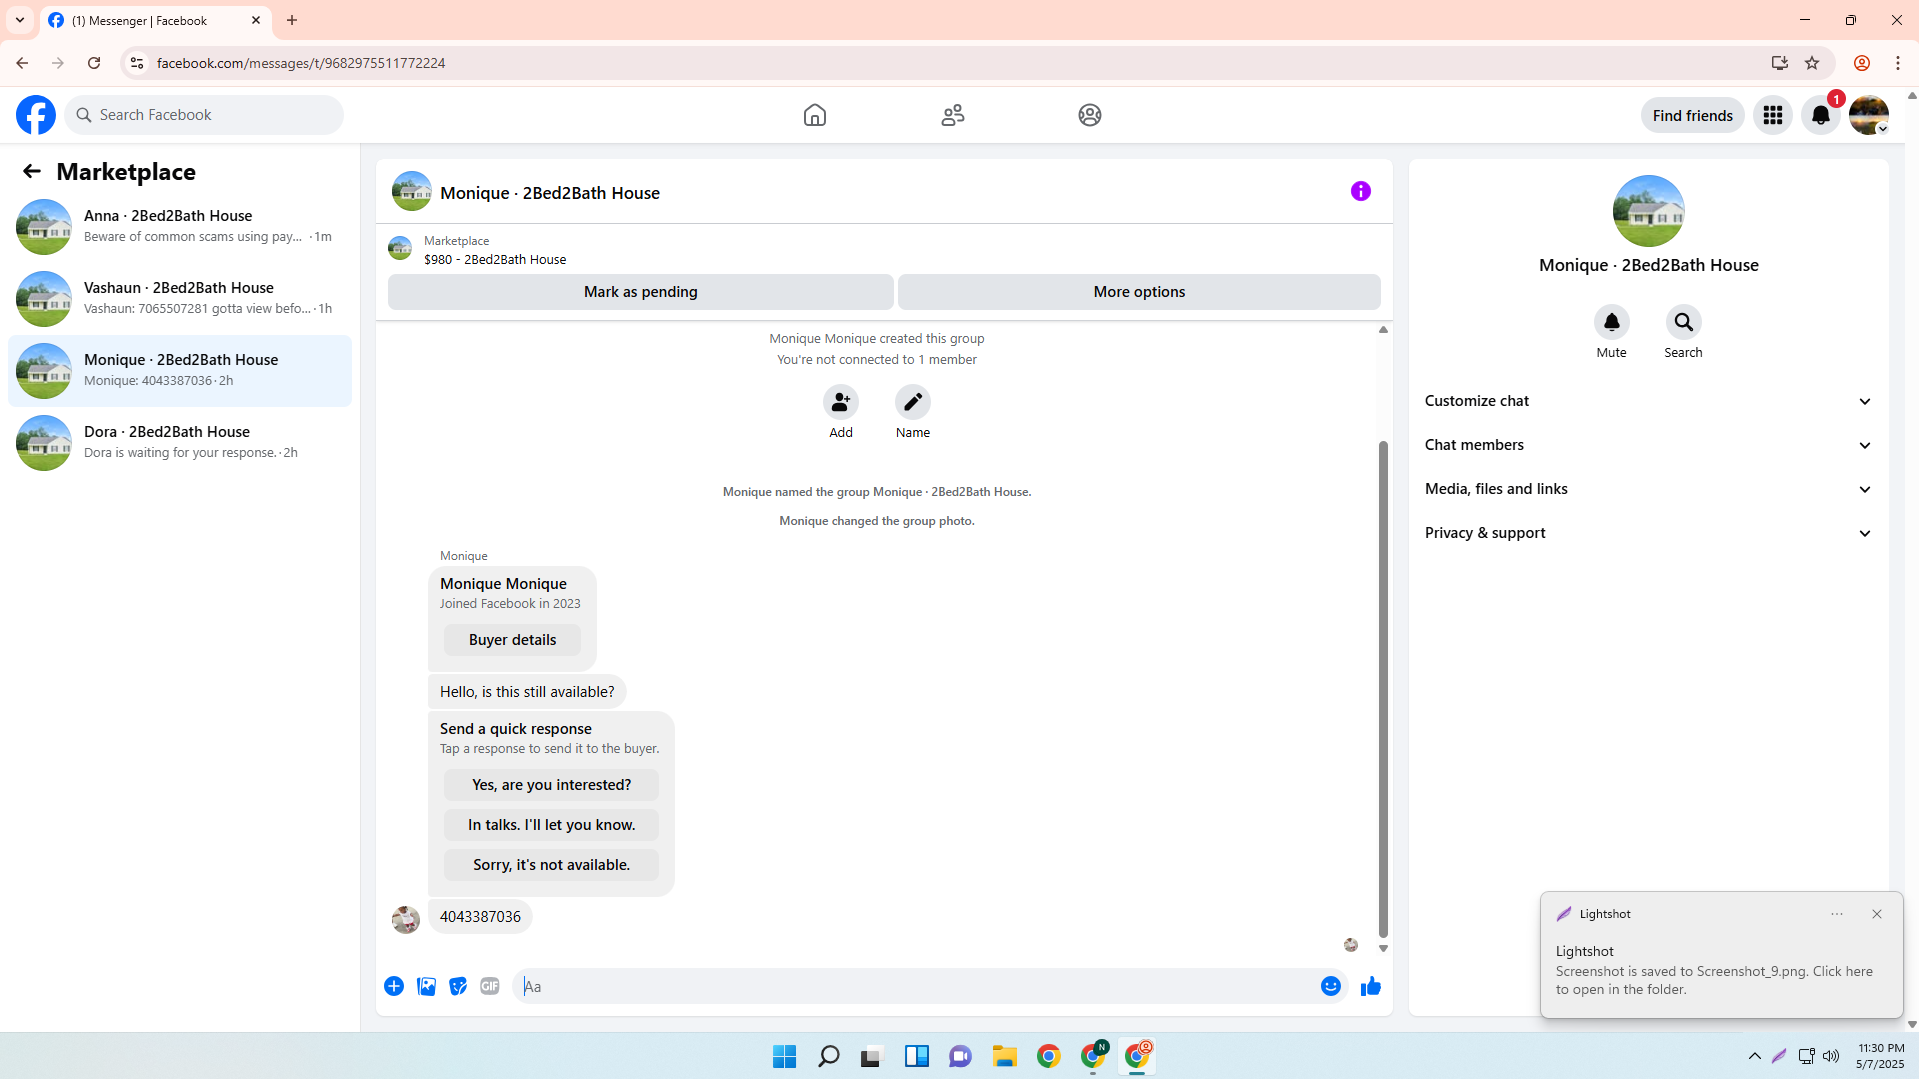Send quick reply 'Sorry, it's not available.'
Screen dimensions: 1919x1079
tap(552, 865)
